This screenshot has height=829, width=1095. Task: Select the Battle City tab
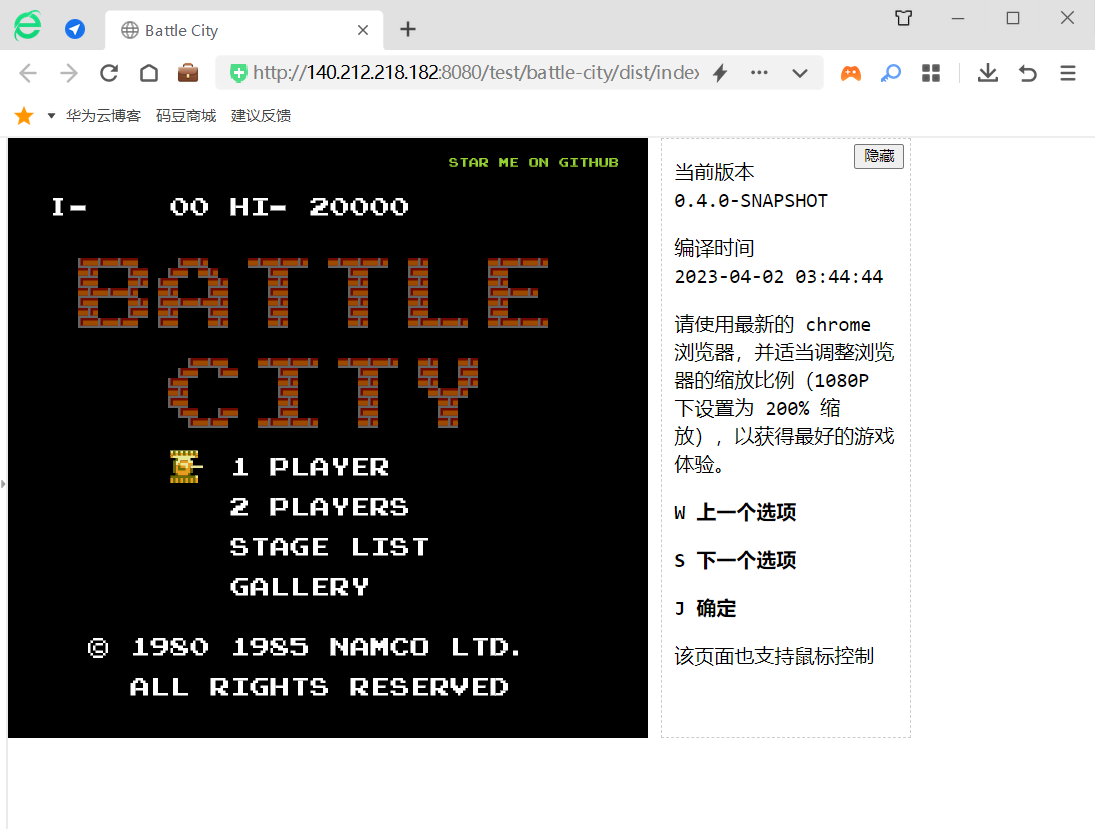point(244,30)
